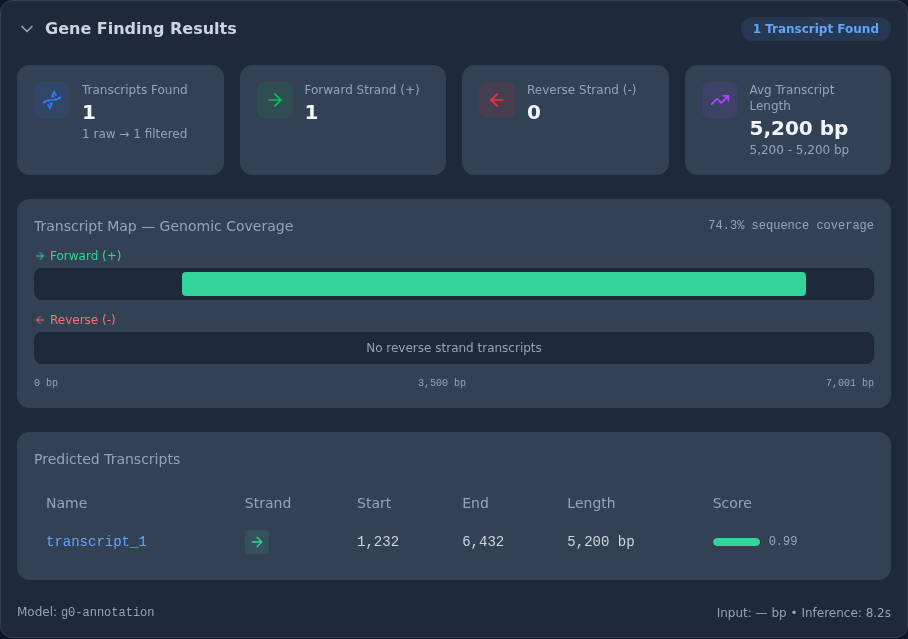This screenshot has width=908, height=639.
Task: Click the Start column header
Action: (374, 503)
